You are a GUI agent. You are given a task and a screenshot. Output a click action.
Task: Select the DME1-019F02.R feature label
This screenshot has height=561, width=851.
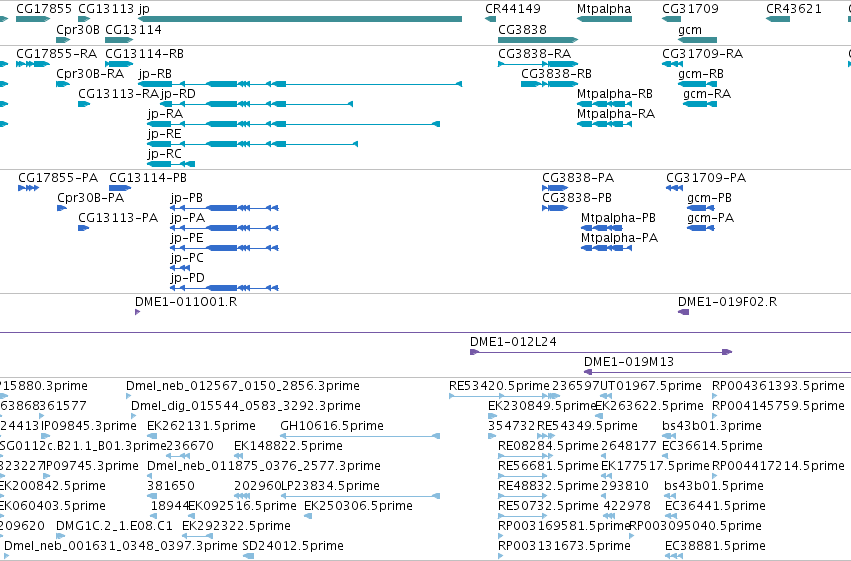(728, 302)
